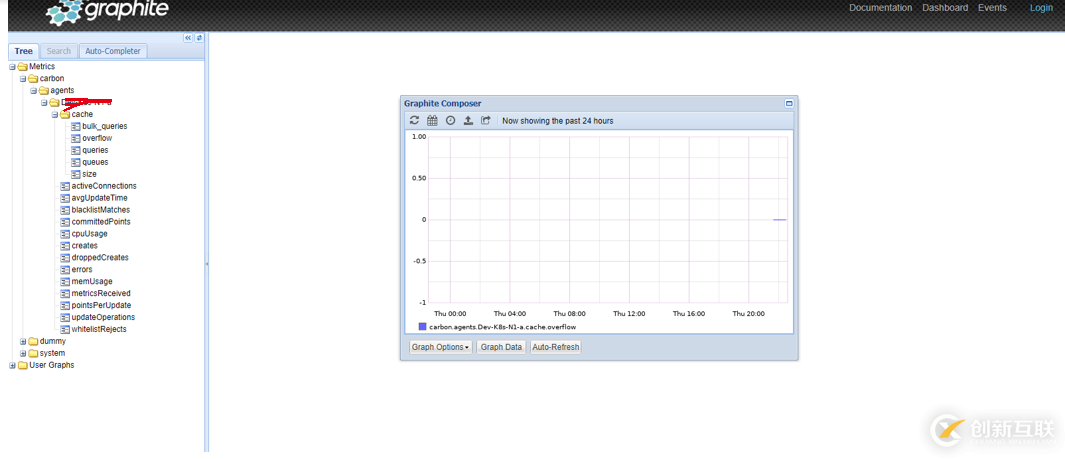Open the Events link in header
Screen dimensions: 1065x459
pos(992,8)
